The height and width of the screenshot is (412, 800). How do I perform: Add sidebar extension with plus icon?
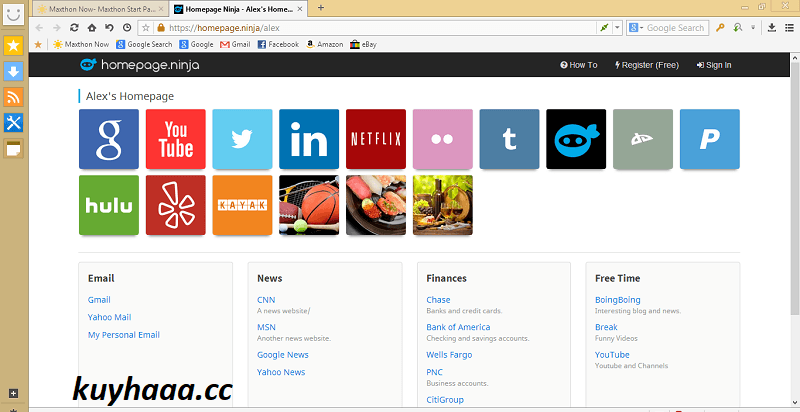[14, 394]
